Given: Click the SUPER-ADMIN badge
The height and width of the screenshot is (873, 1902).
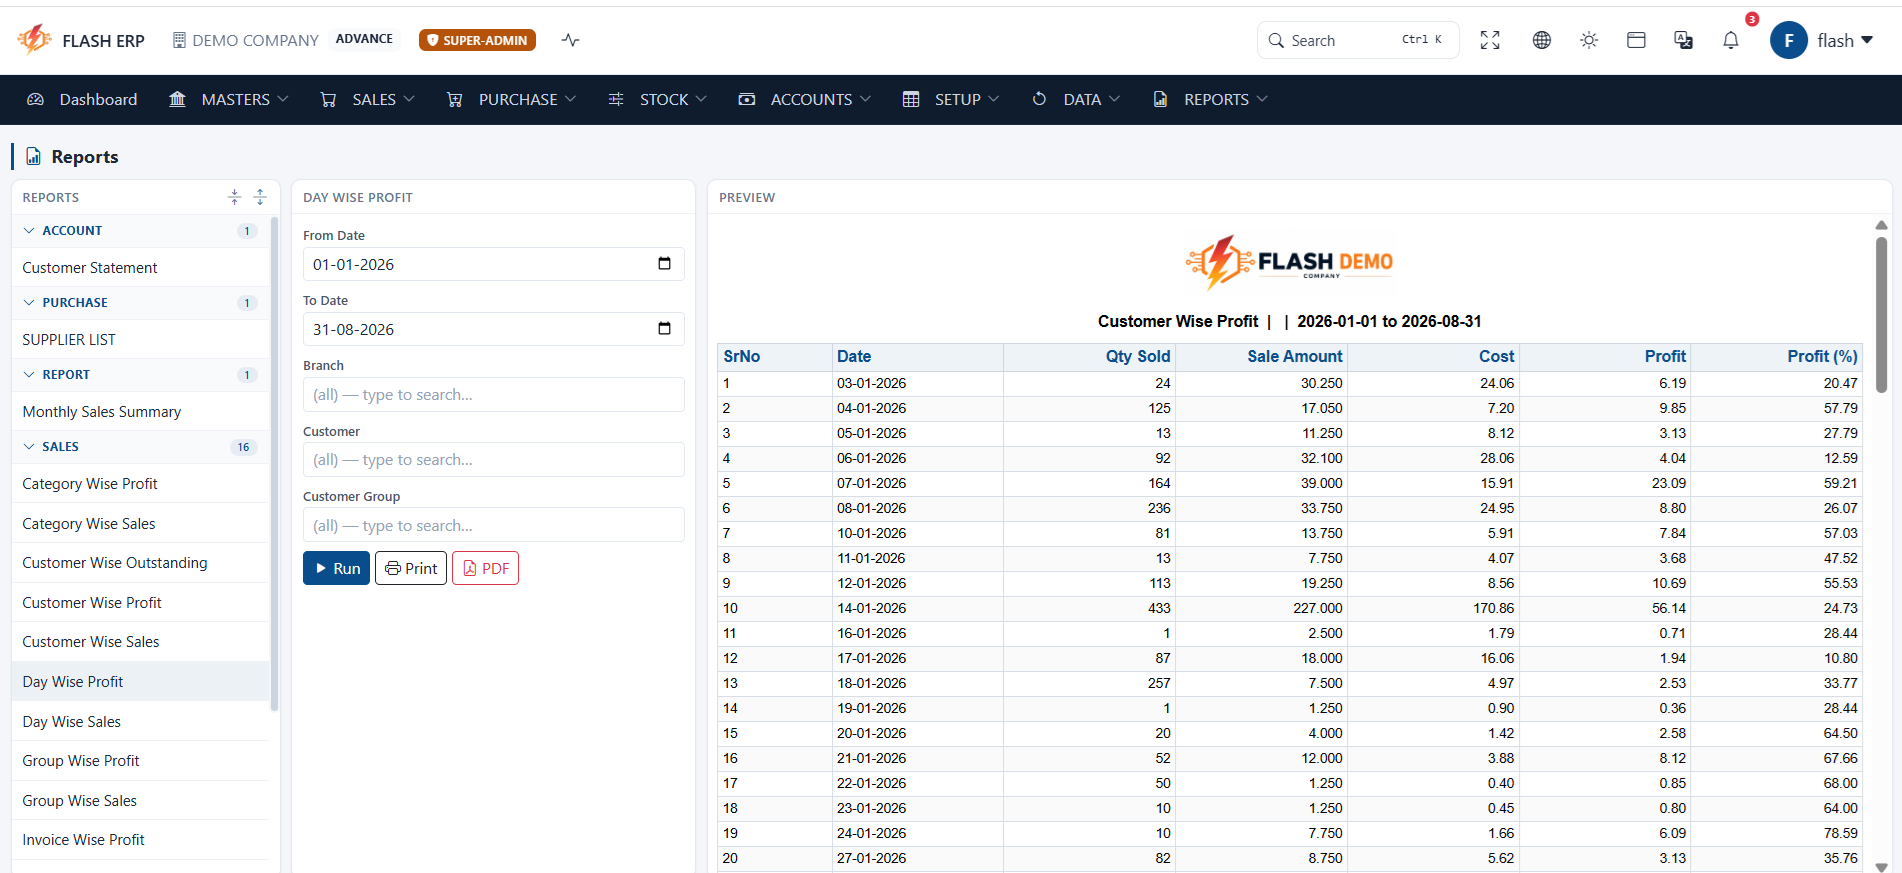Looking at the screenshot, I should pyautogui.click(x=477, y=40).
